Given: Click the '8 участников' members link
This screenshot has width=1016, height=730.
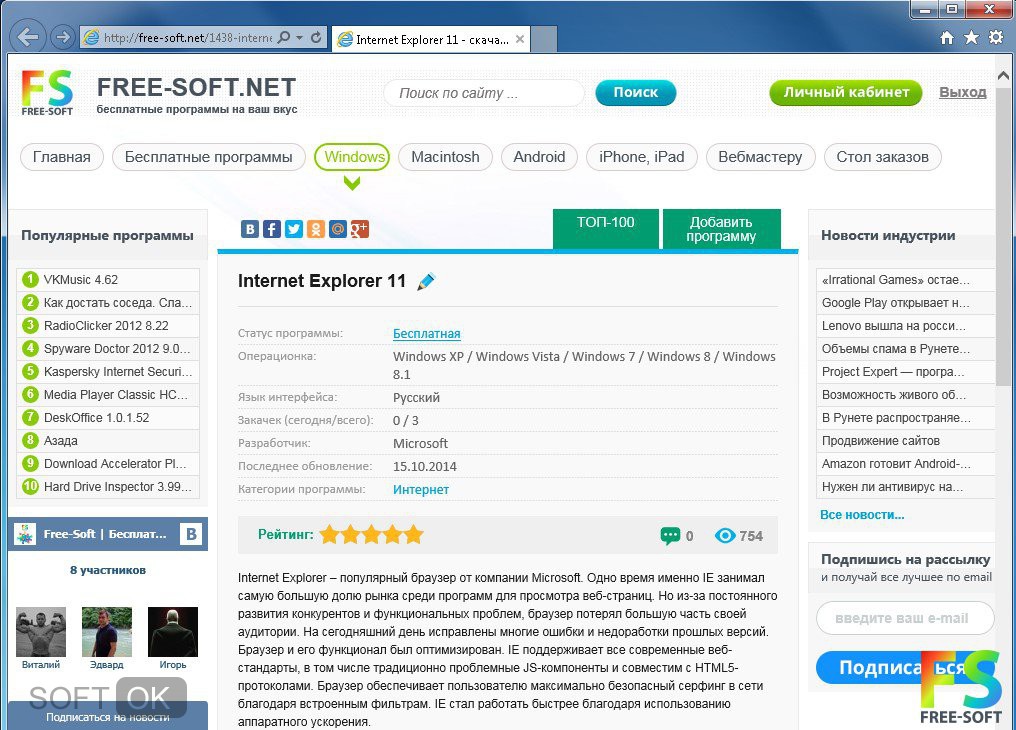Looking at the screenshot, I should pyautogui.click(x=108, y=570).
